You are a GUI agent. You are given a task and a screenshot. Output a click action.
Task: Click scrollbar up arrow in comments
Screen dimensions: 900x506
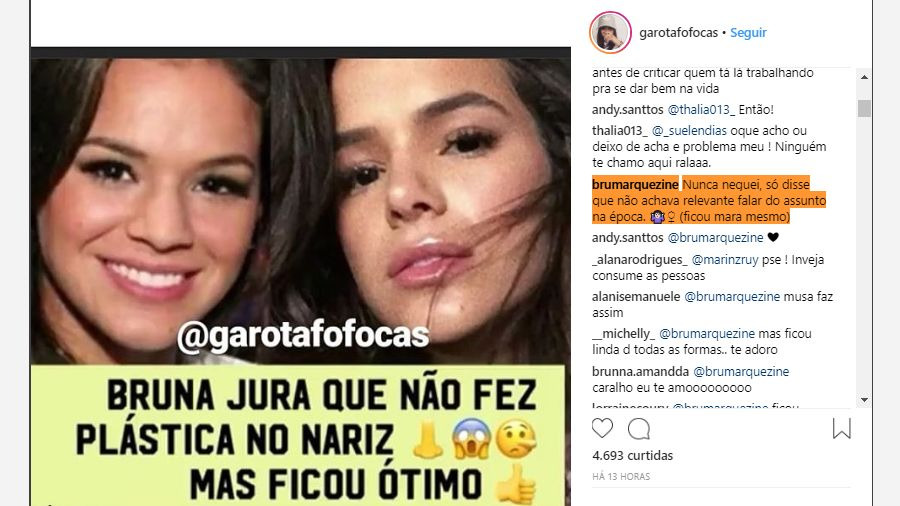coord(864,77)
